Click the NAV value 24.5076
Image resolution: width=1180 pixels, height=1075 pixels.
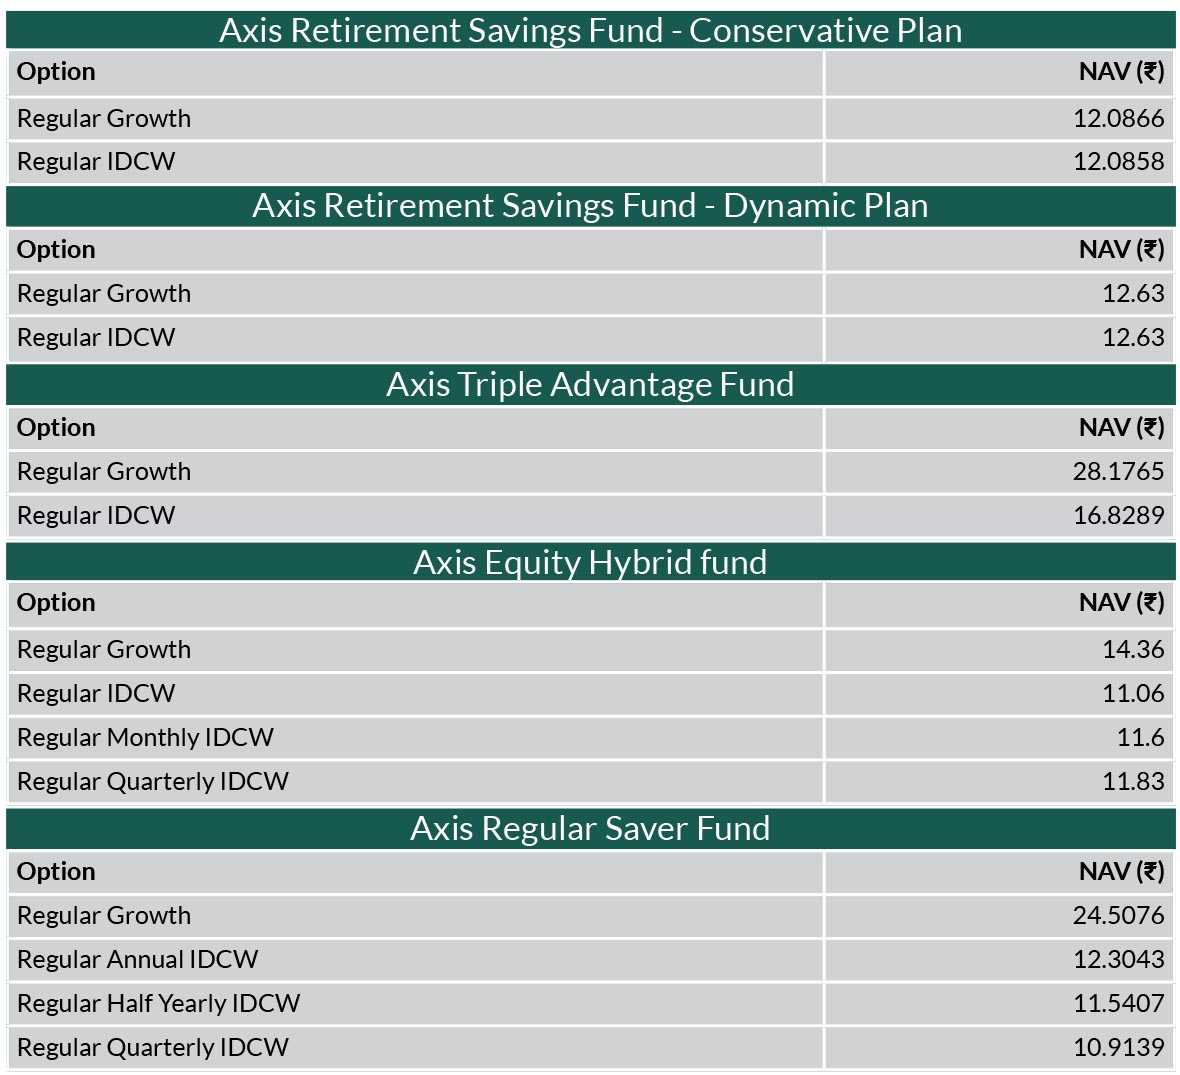pos(1118,915)
